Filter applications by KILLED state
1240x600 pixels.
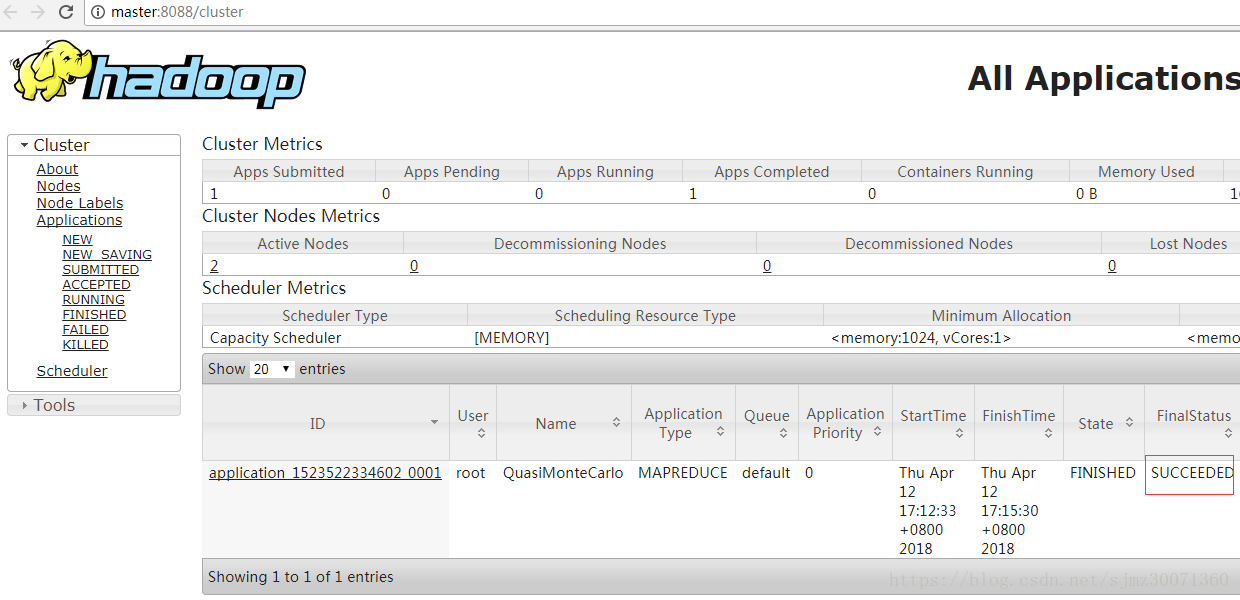[85, 345]
